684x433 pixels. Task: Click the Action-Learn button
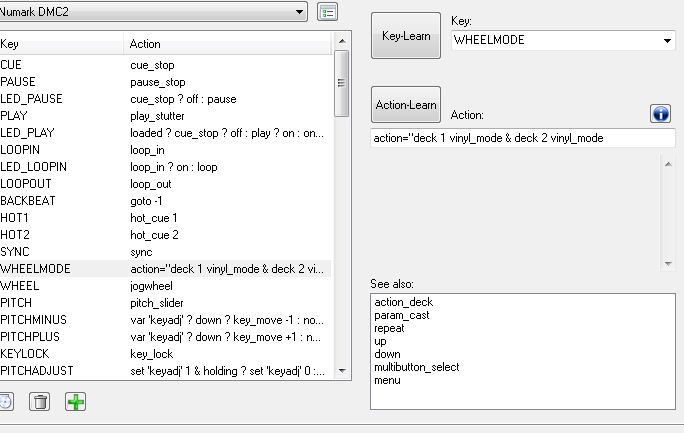click(406, 105)
